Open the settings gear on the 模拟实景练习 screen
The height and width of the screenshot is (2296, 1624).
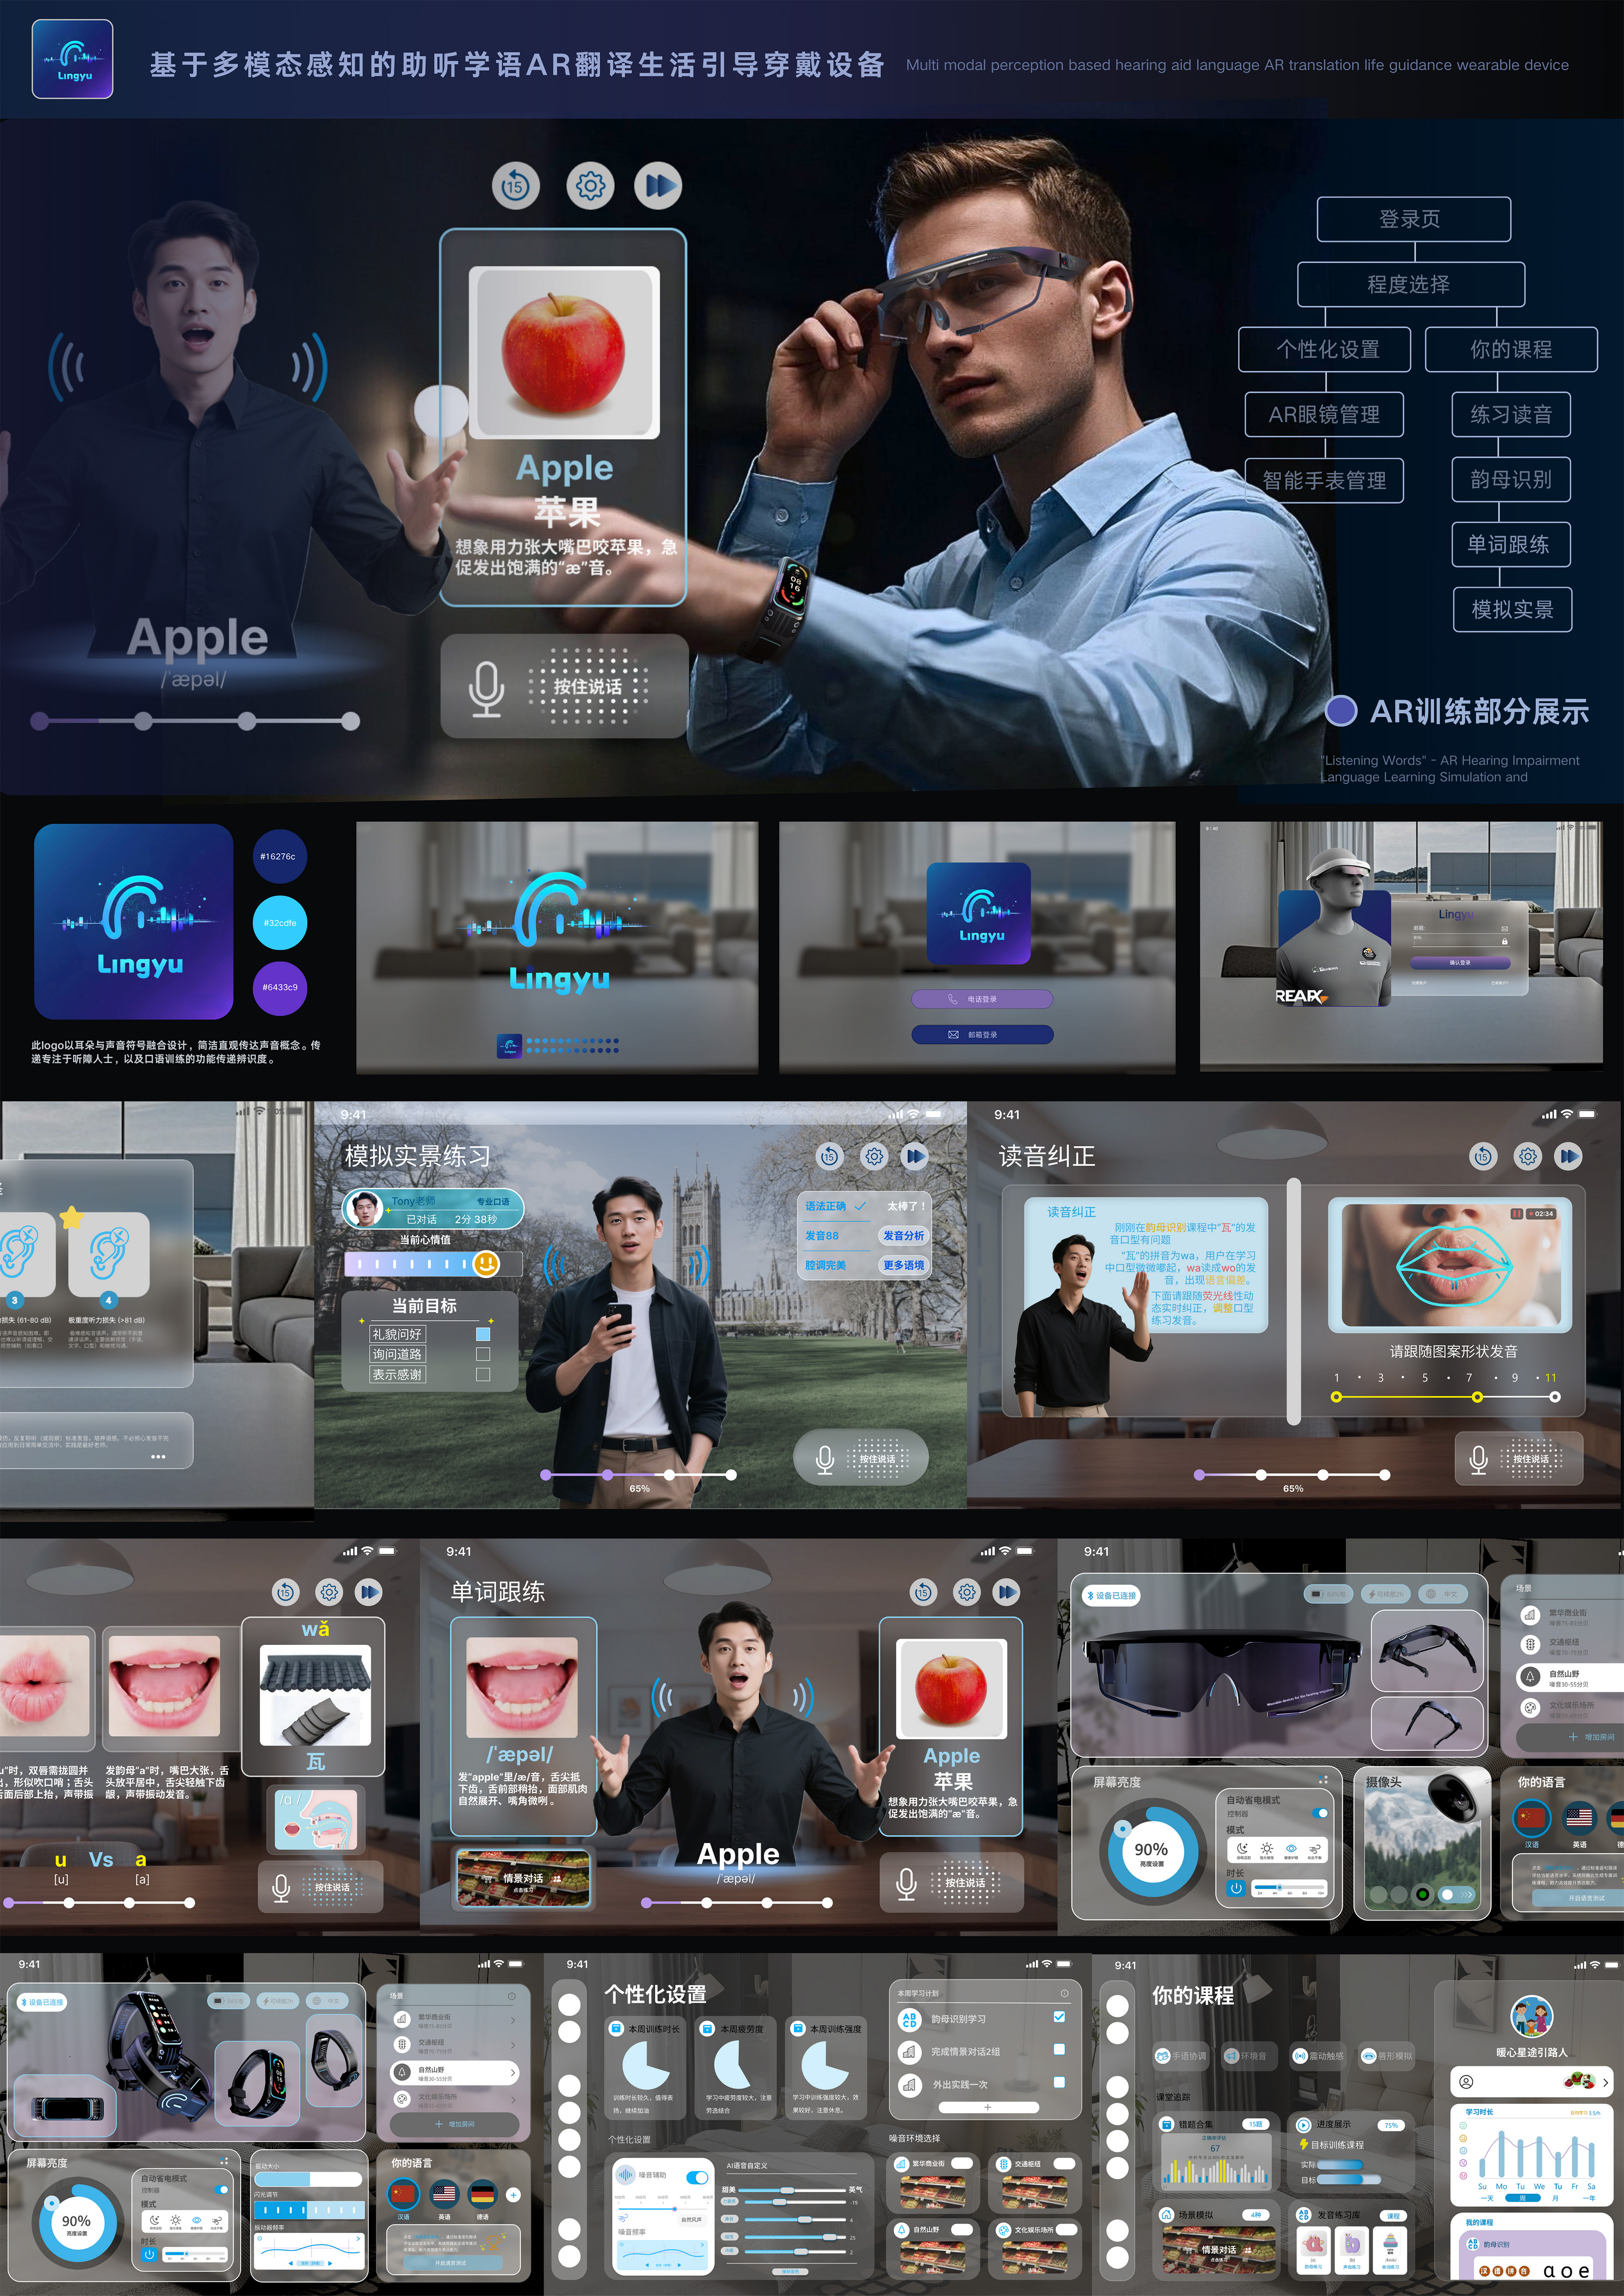tap(874, 1157)
